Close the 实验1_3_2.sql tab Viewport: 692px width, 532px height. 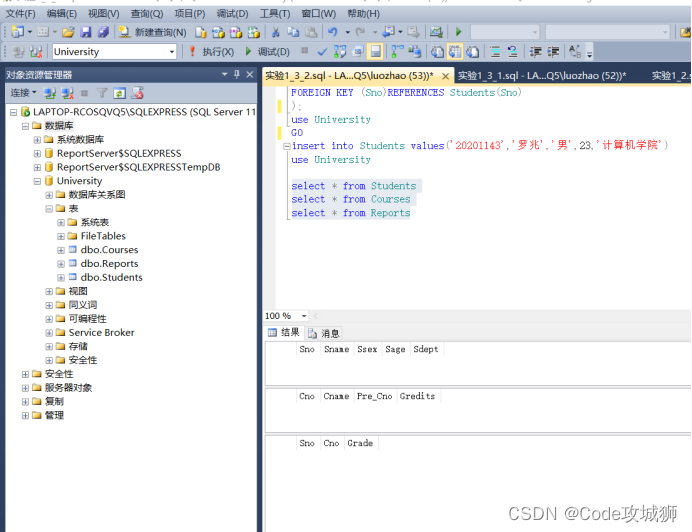446,76
